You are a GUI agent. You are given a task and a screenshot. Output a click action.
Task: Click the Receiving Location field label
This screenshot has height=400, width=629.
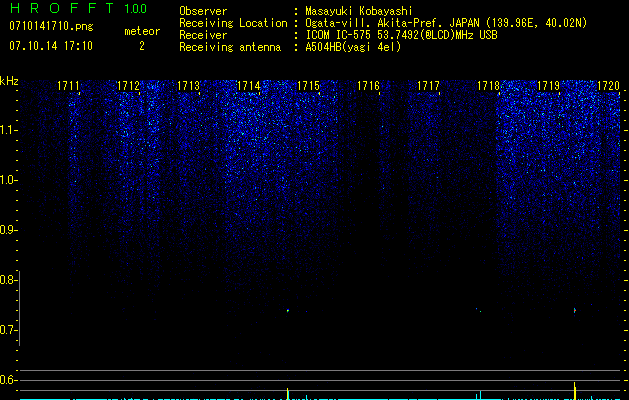[233, 23]
